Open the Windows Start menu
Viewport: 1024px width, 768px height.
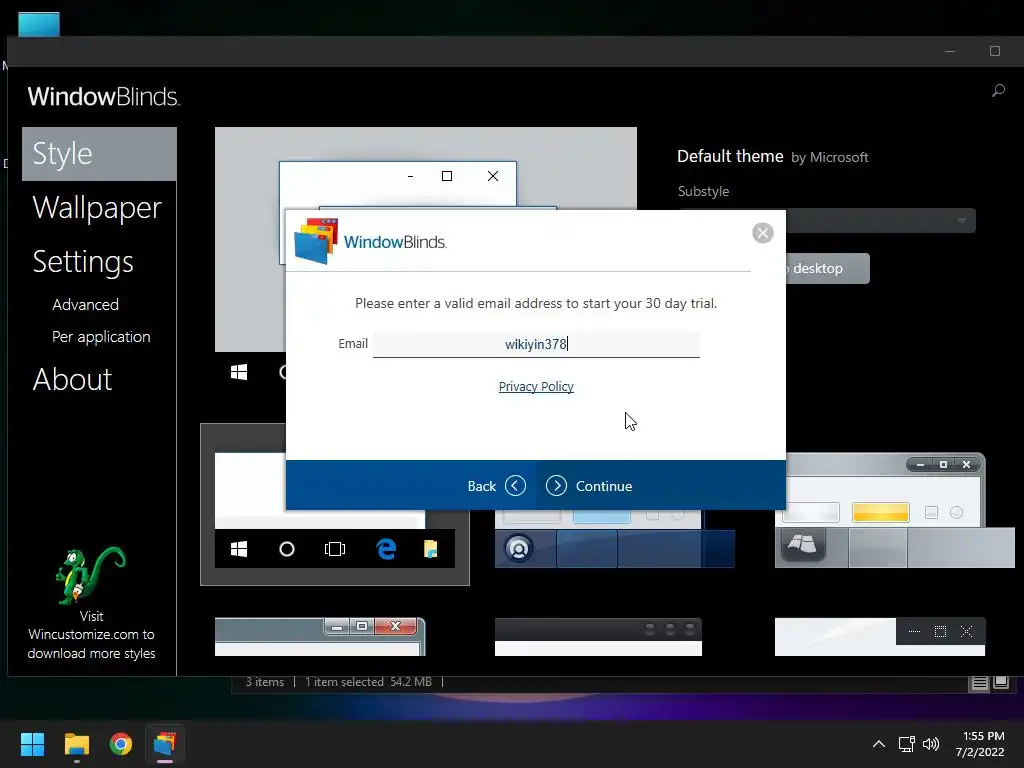click(32, 744)
